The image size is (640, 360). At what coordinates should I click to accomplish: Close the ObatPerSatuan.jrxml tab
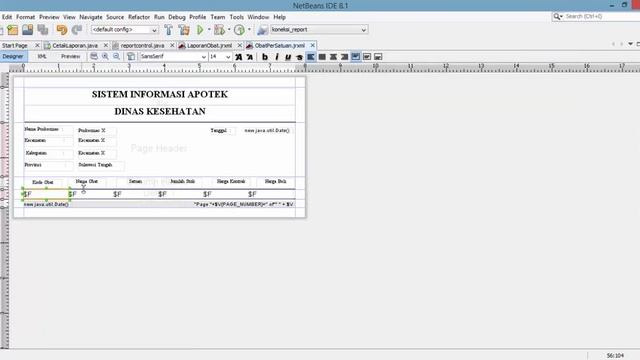point(313,45)
